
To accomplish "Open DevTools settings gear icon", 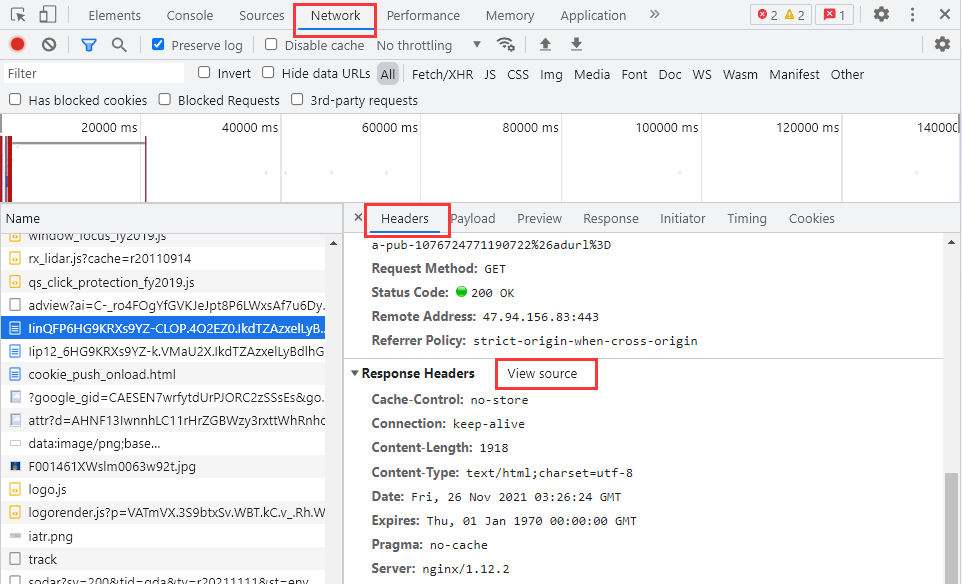I will pos(881,15).
